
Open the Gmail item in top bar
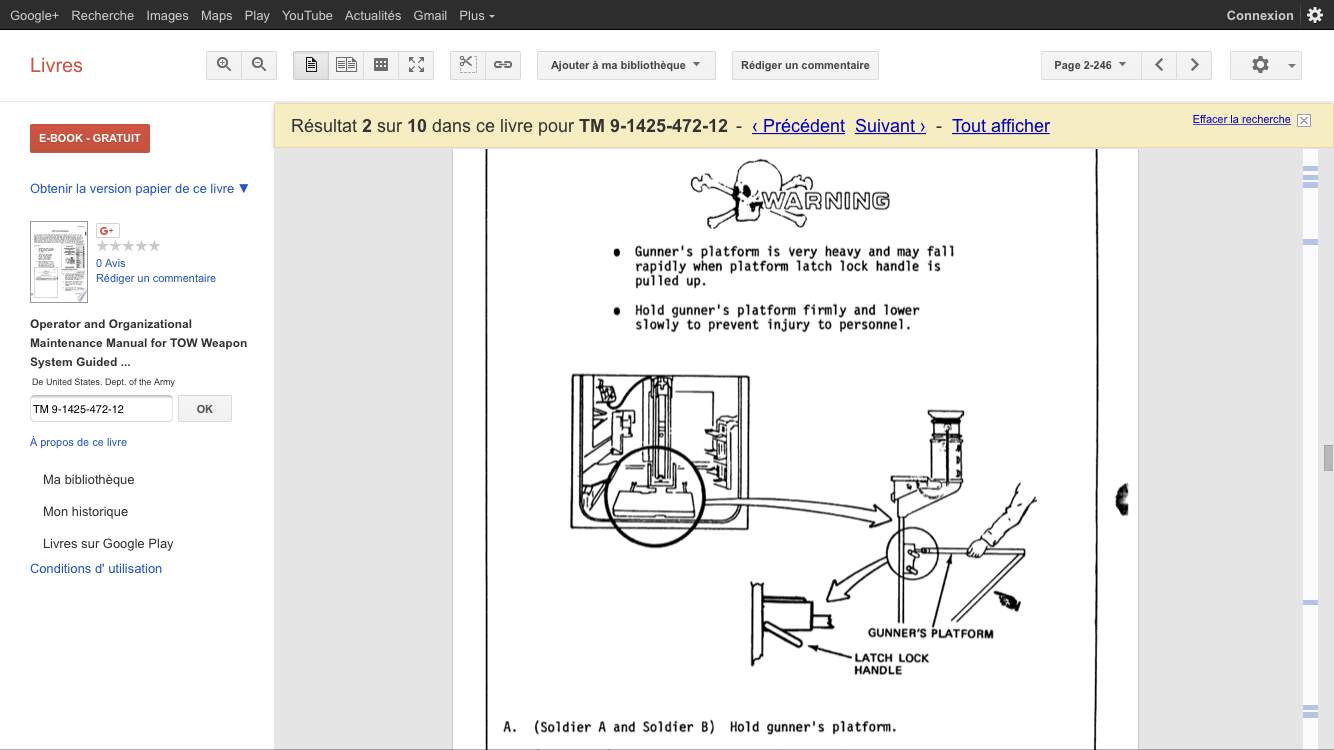430,15
